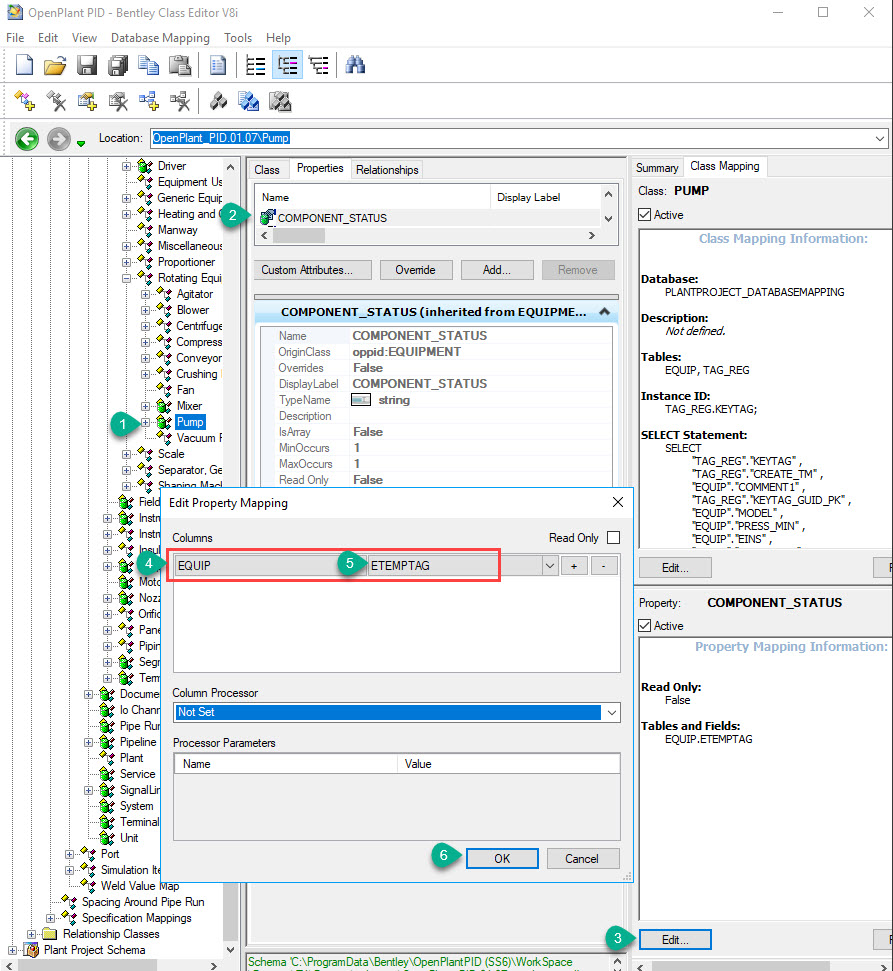
Task: Click the Copy toolbar icon
Action: [149, 65]
